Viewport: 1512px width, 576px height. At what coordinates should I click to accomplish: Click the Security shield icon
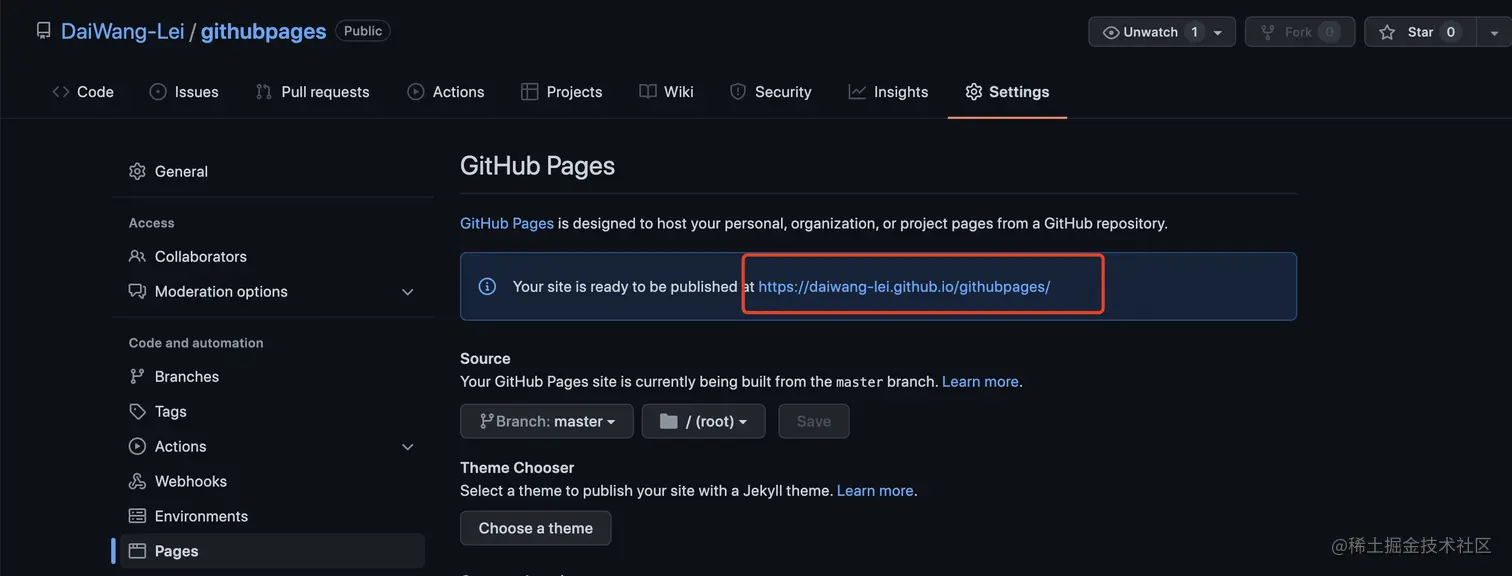coord(738,92)
